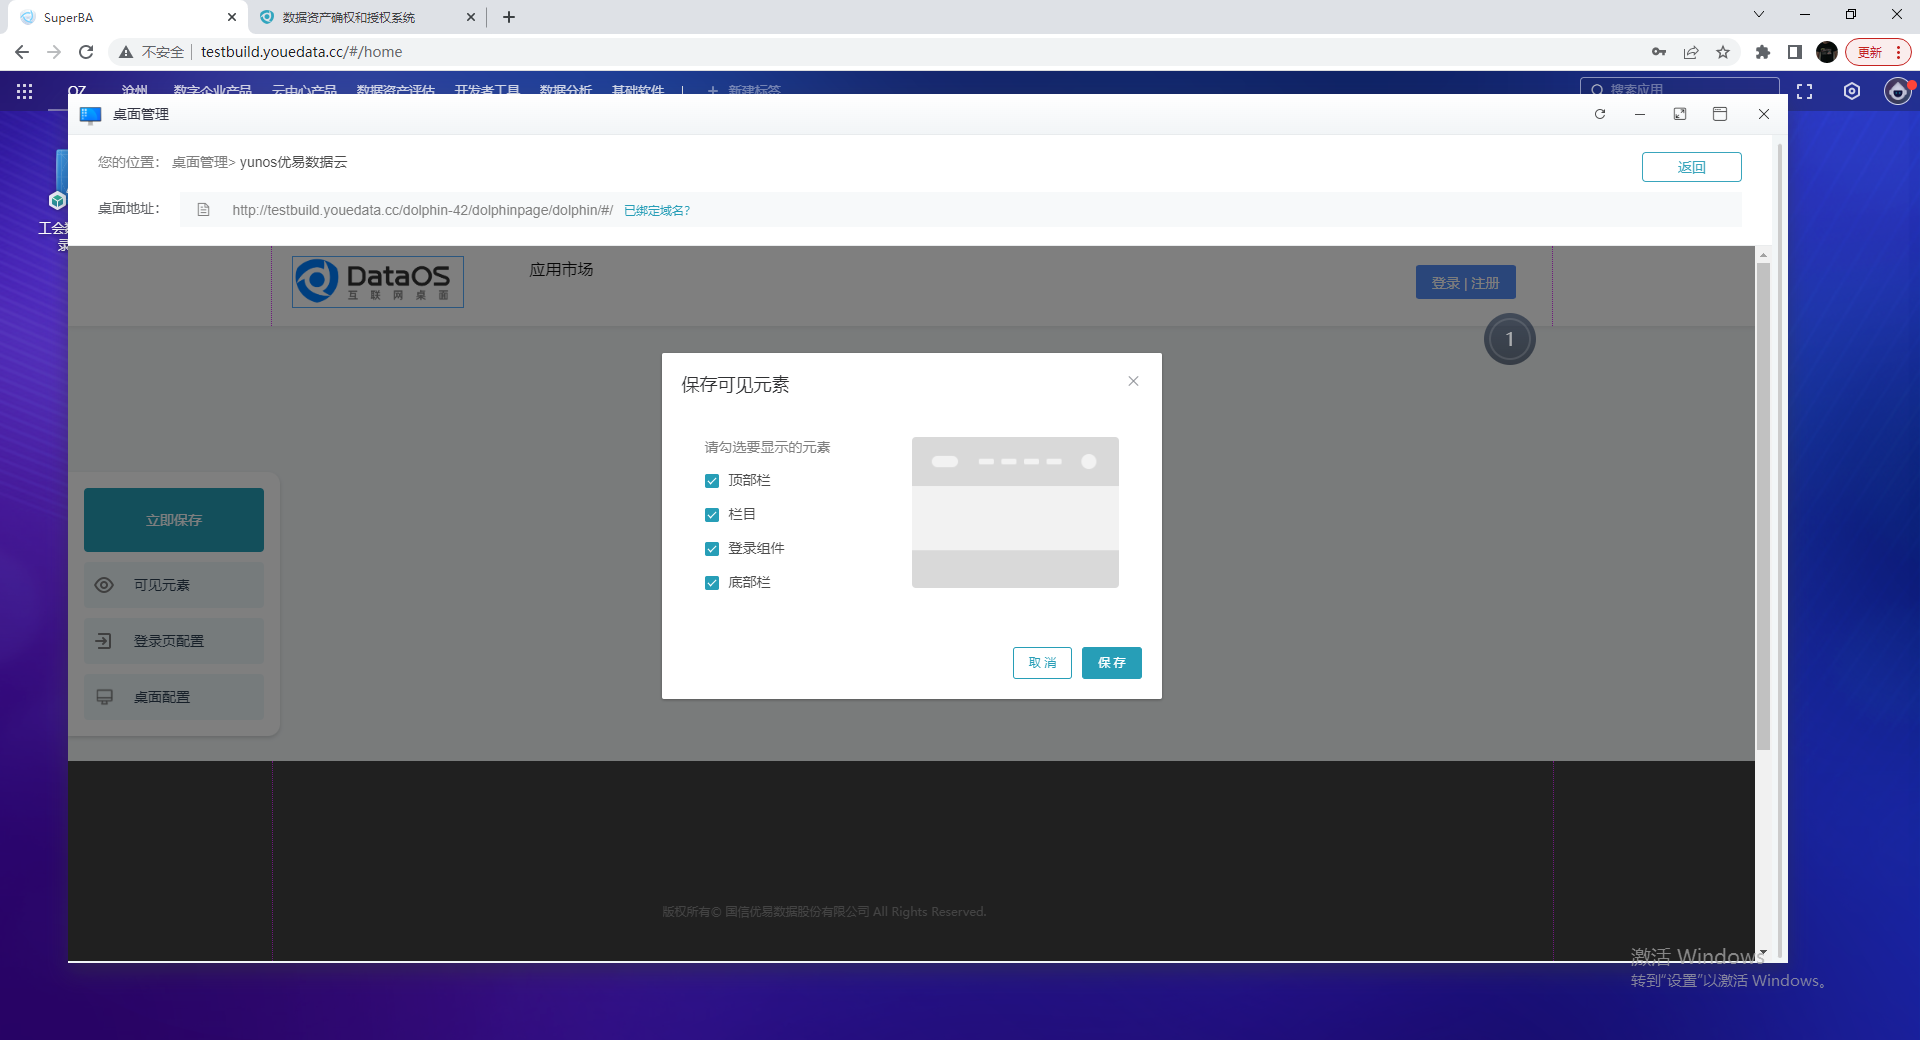This screenshot has width=1920, height=1040.
Task: Click 保存 in the dialog
Action: point(1111,663)
